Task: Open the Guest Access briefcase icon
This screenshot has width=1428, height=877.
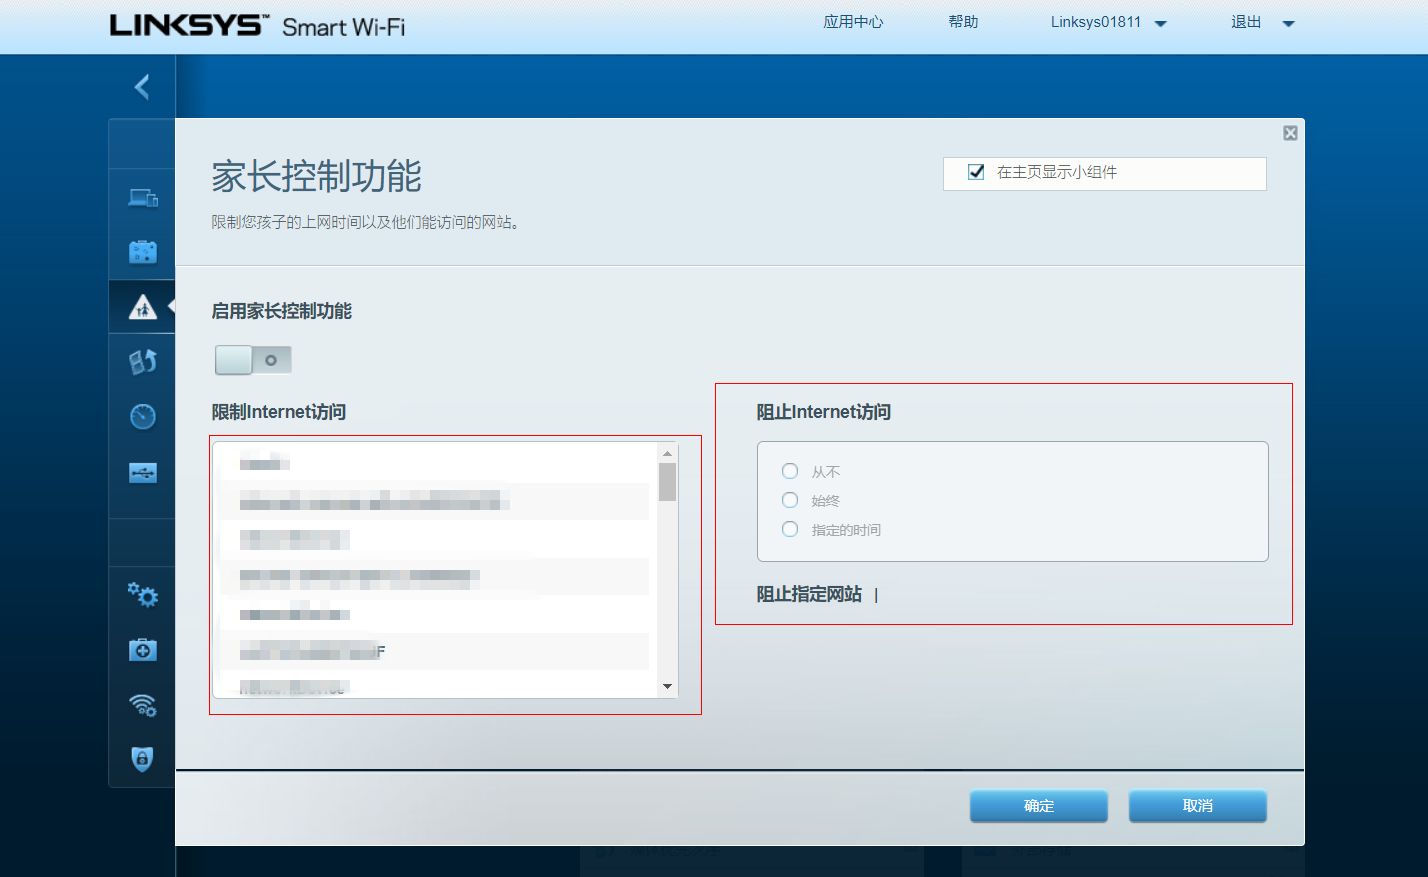Action: (143, 252)
